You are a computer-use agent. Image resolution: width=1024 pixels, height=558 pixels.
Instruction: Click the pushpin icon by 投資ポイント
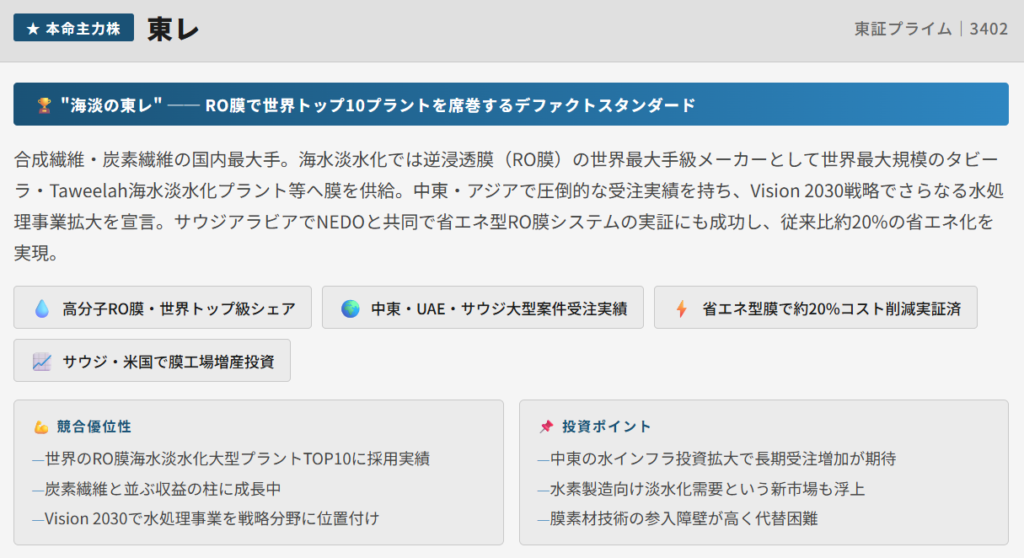coord(546,427)
